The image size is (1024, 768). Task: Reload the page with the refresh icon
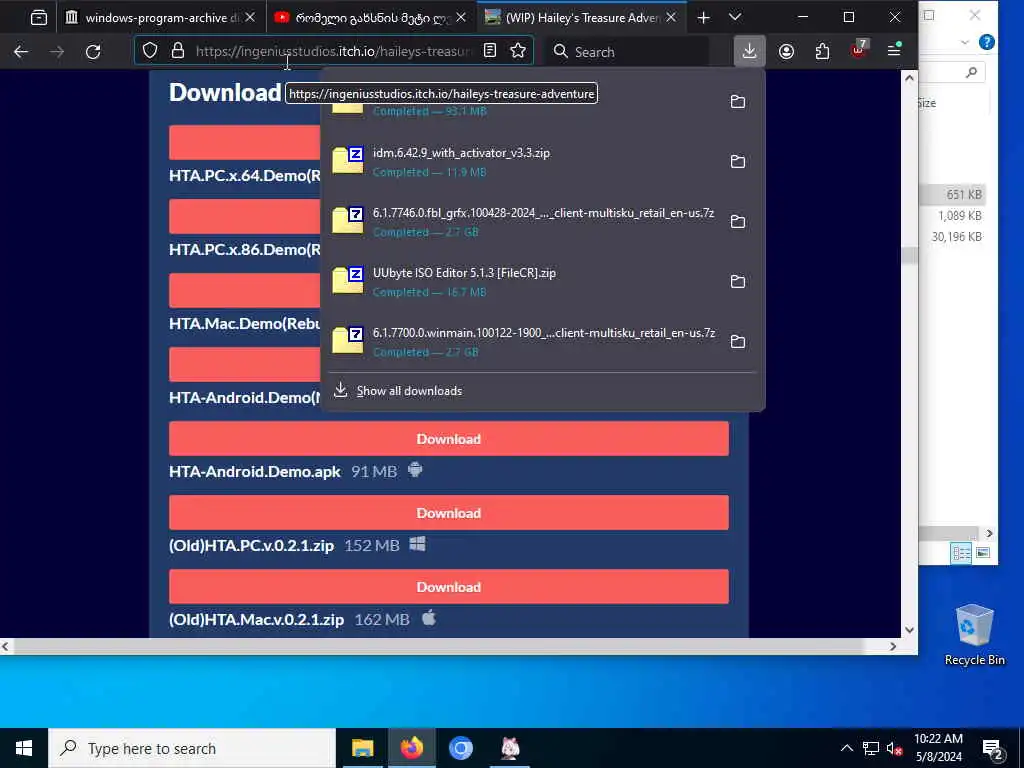point(93,52)
